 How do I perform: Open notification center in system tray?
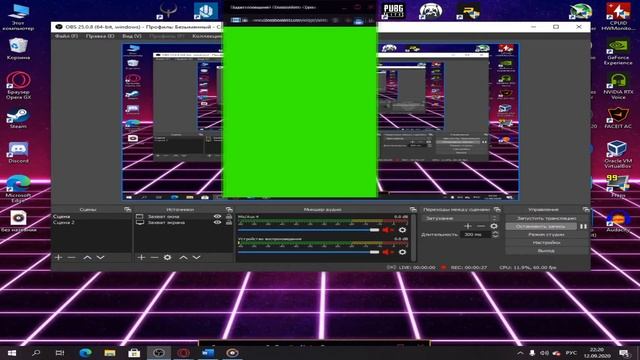tap(624, 353)
